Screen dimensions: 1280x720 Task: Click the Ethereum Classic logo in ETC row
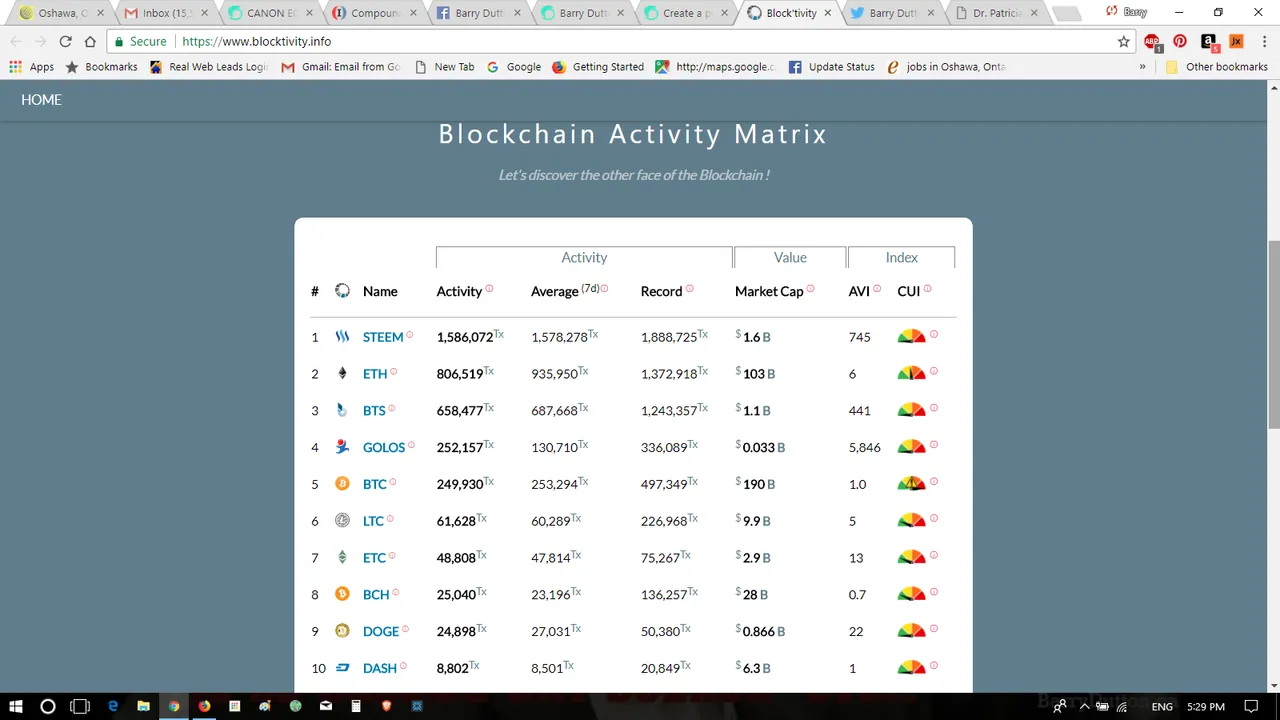(342, 557)
